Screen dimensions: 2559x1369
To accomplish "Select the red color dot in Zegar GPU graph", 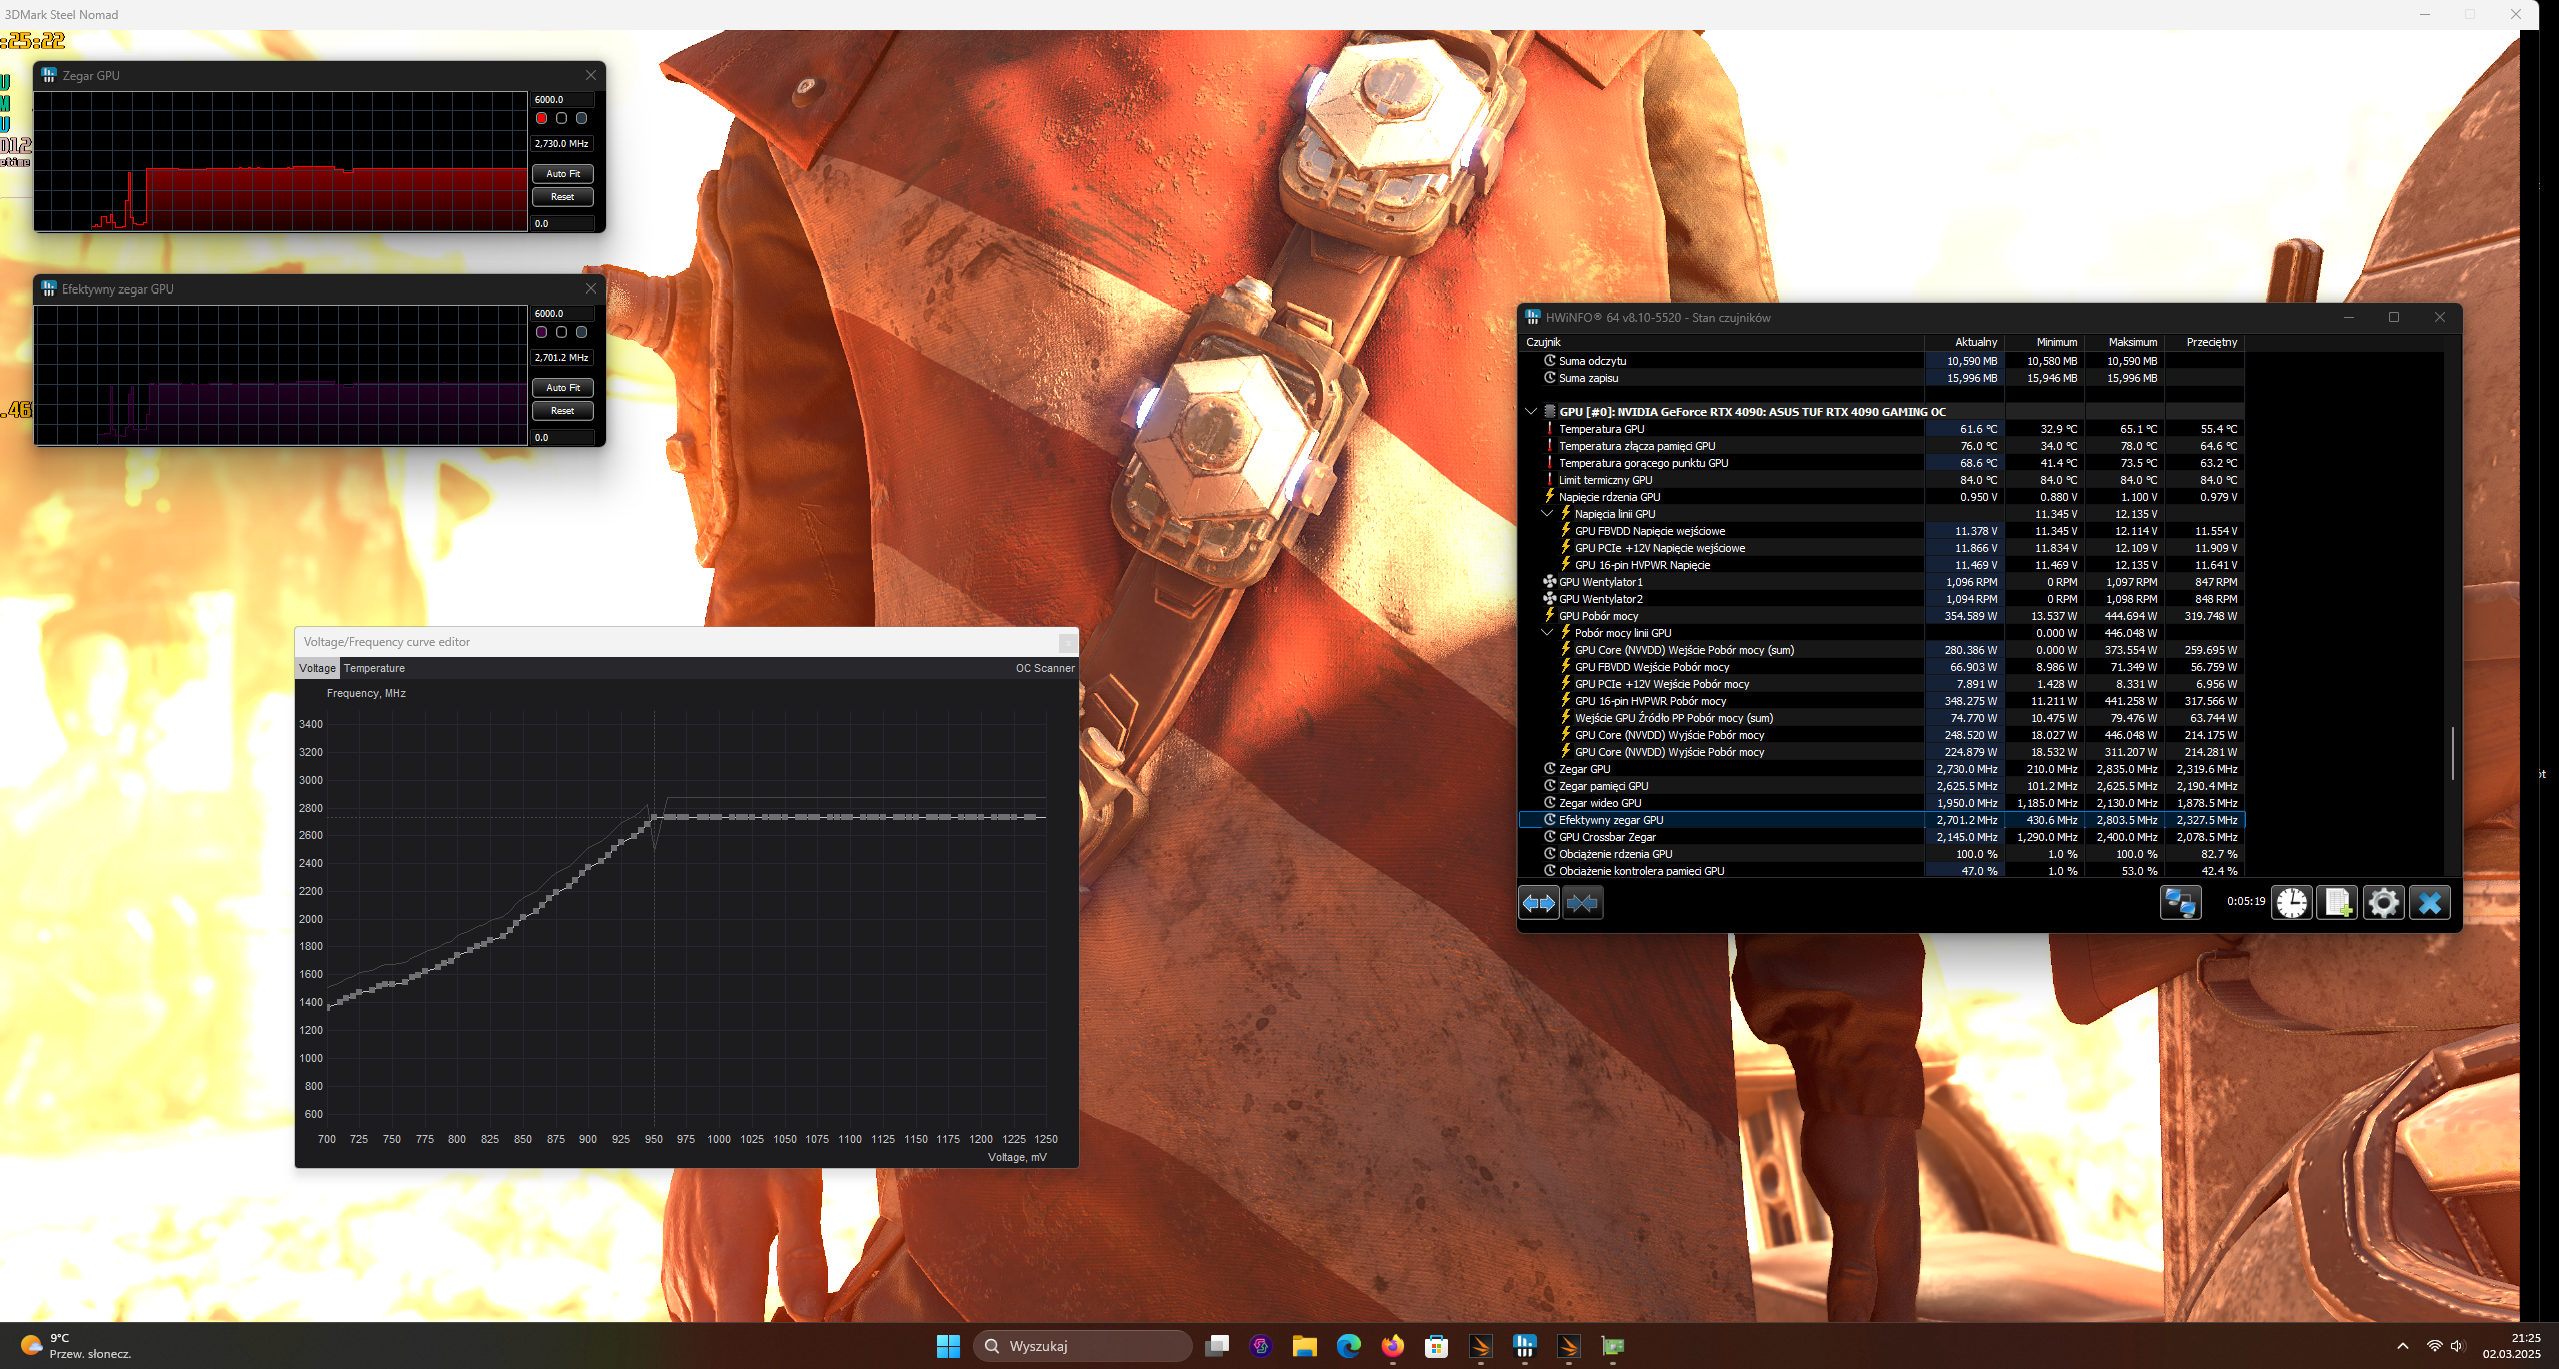I will 541,118.
